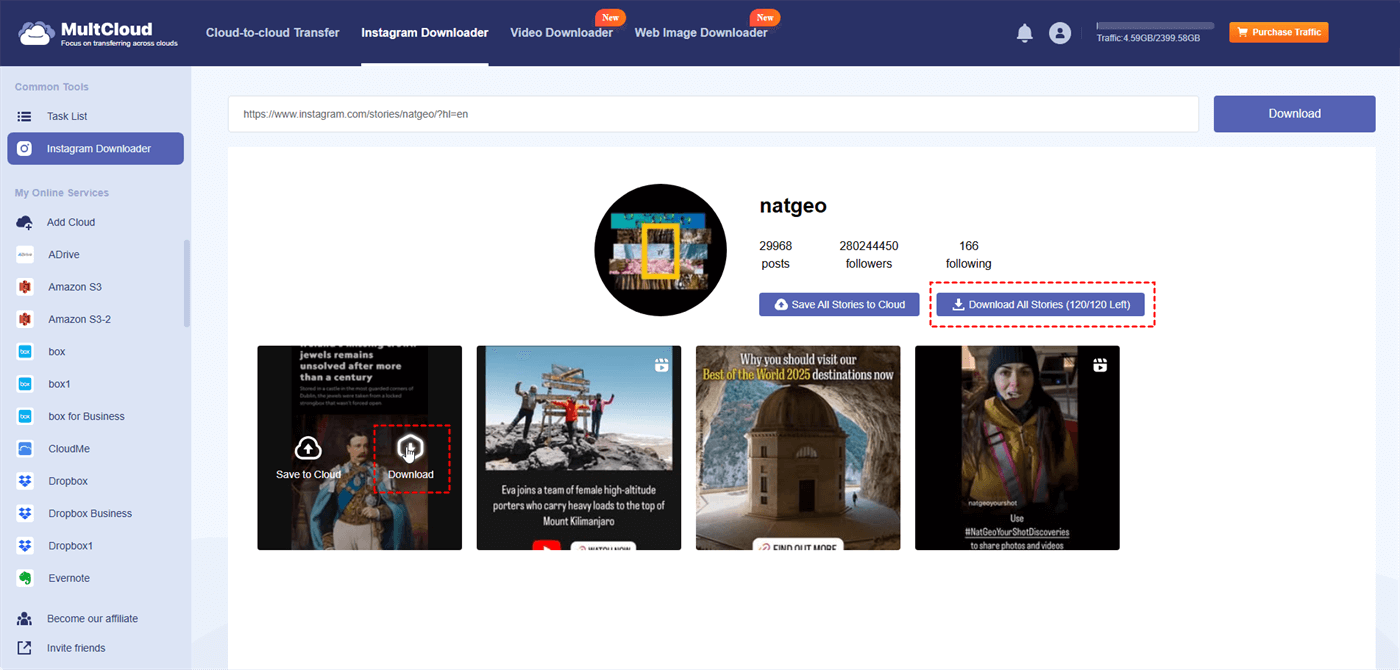This screenshot has width=1400, height=670.
Task: Switch to the Instagram Downloader tab
Action: pyautogui.click(x=425, y=33)
